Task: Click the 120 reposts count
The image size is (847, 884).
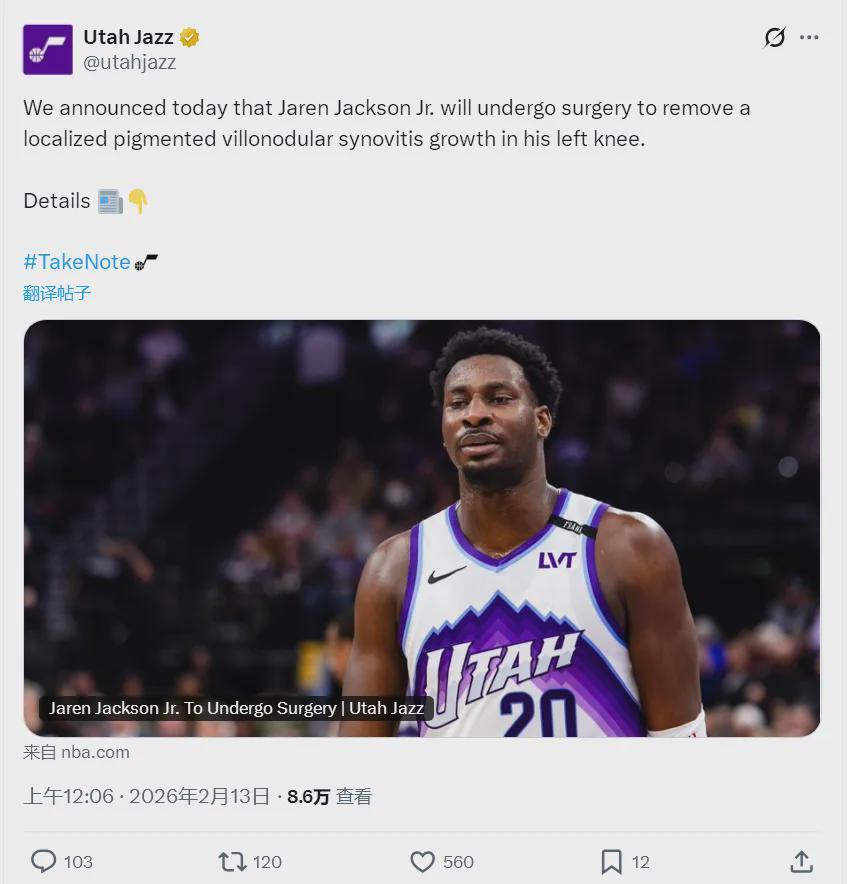Action: (x=267, y=862)
